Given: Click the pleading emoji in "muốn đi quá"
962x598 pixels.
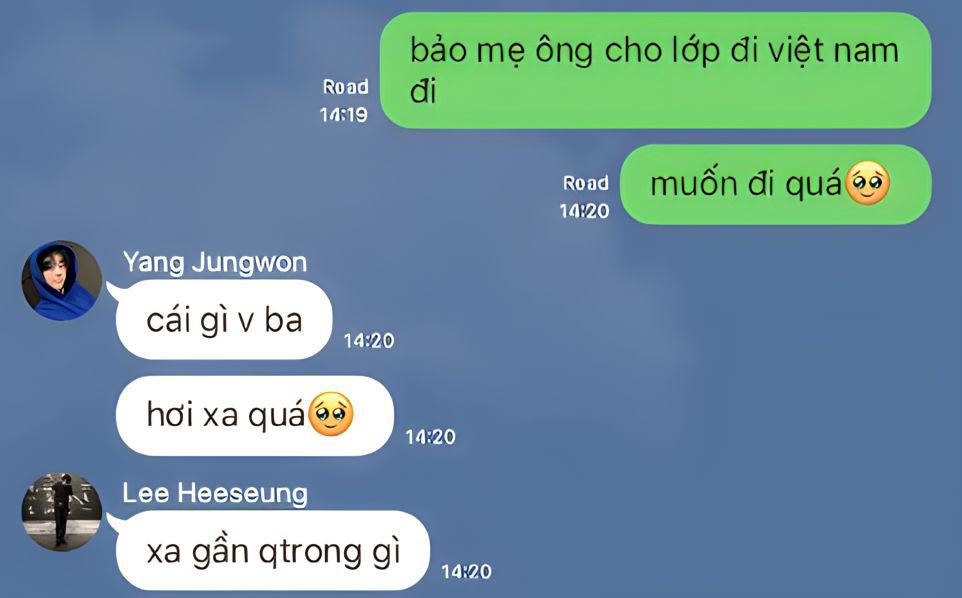Looking at the screenshot, I should click(x=868, y=183).
